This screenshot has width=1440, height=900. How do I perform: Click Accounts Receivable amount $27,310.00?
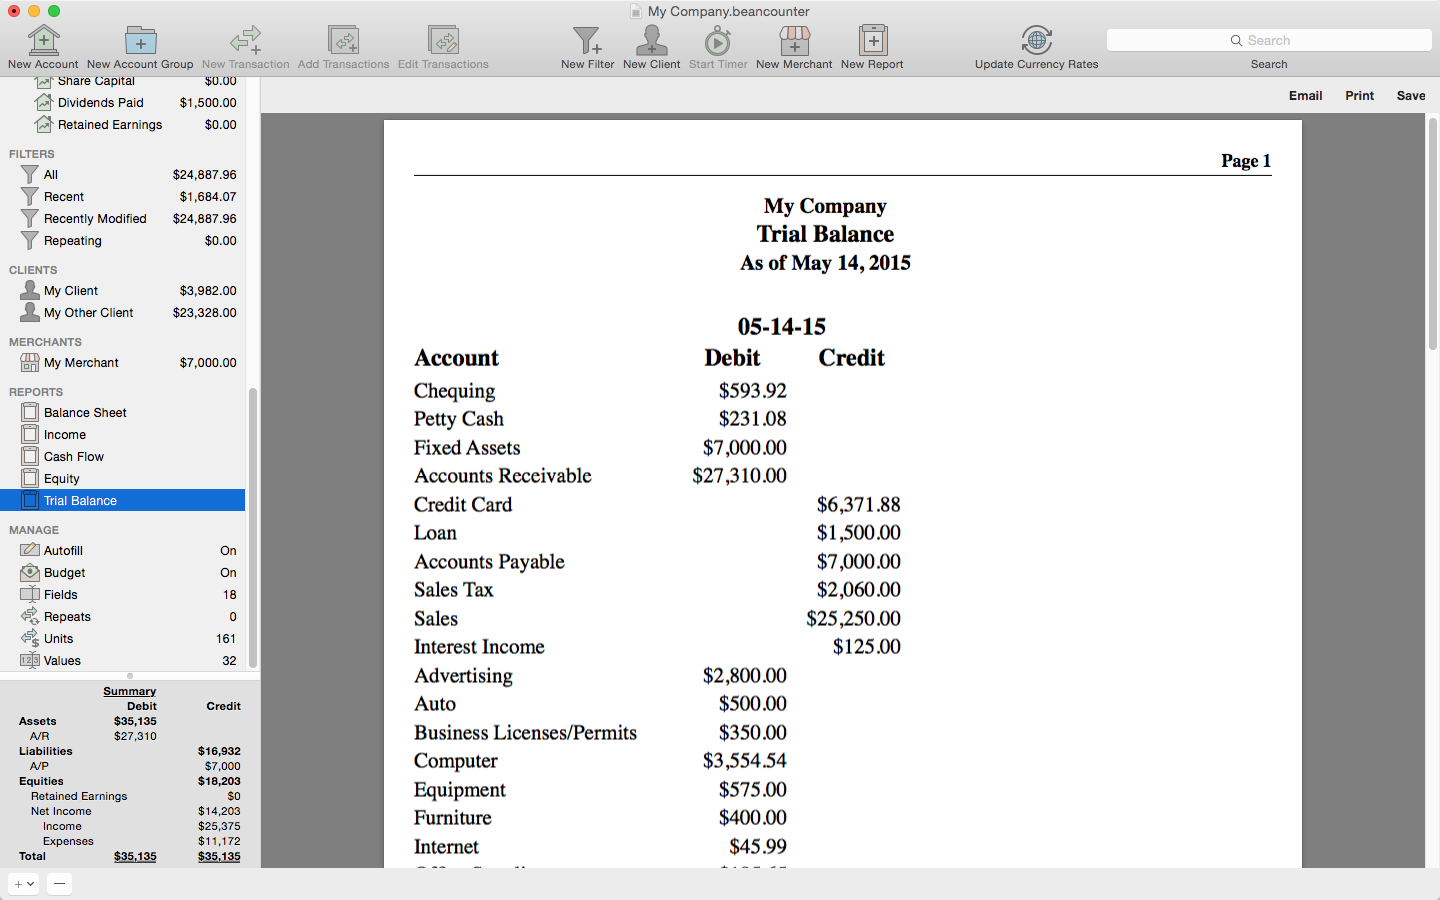click(739, 476)
